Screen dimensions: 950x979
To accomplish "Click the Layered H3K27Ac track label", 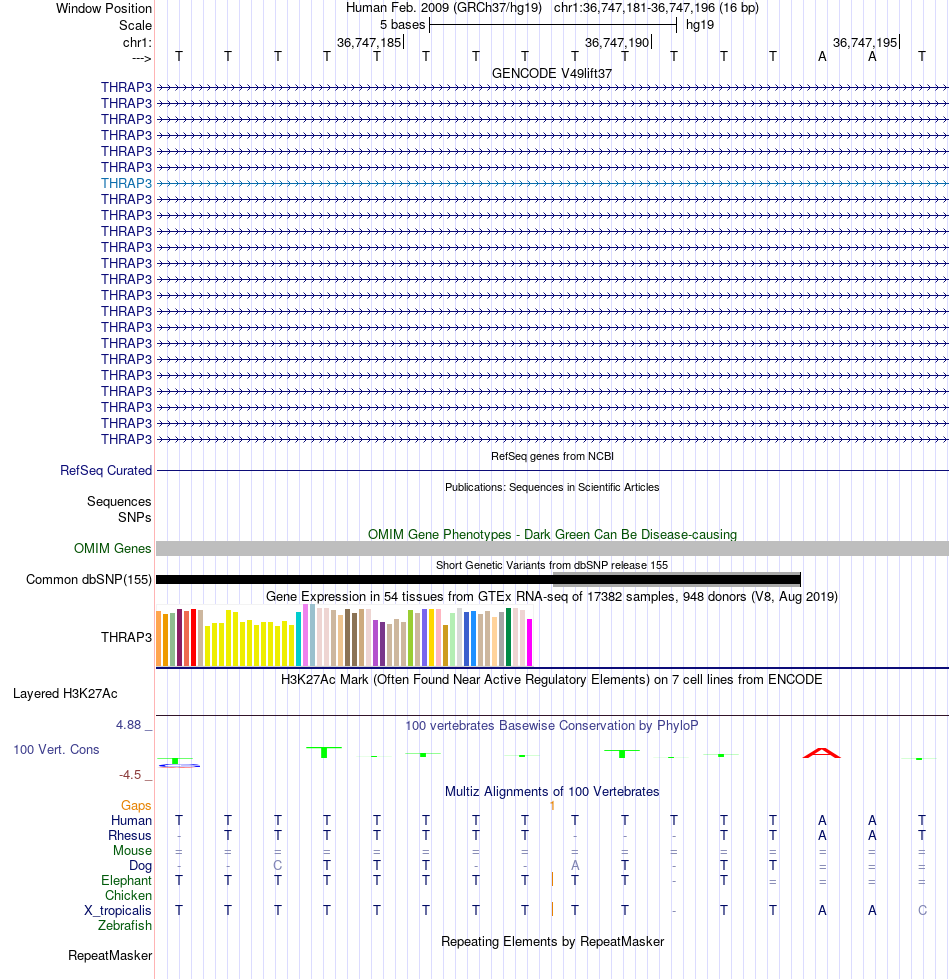I will (65, 694).
